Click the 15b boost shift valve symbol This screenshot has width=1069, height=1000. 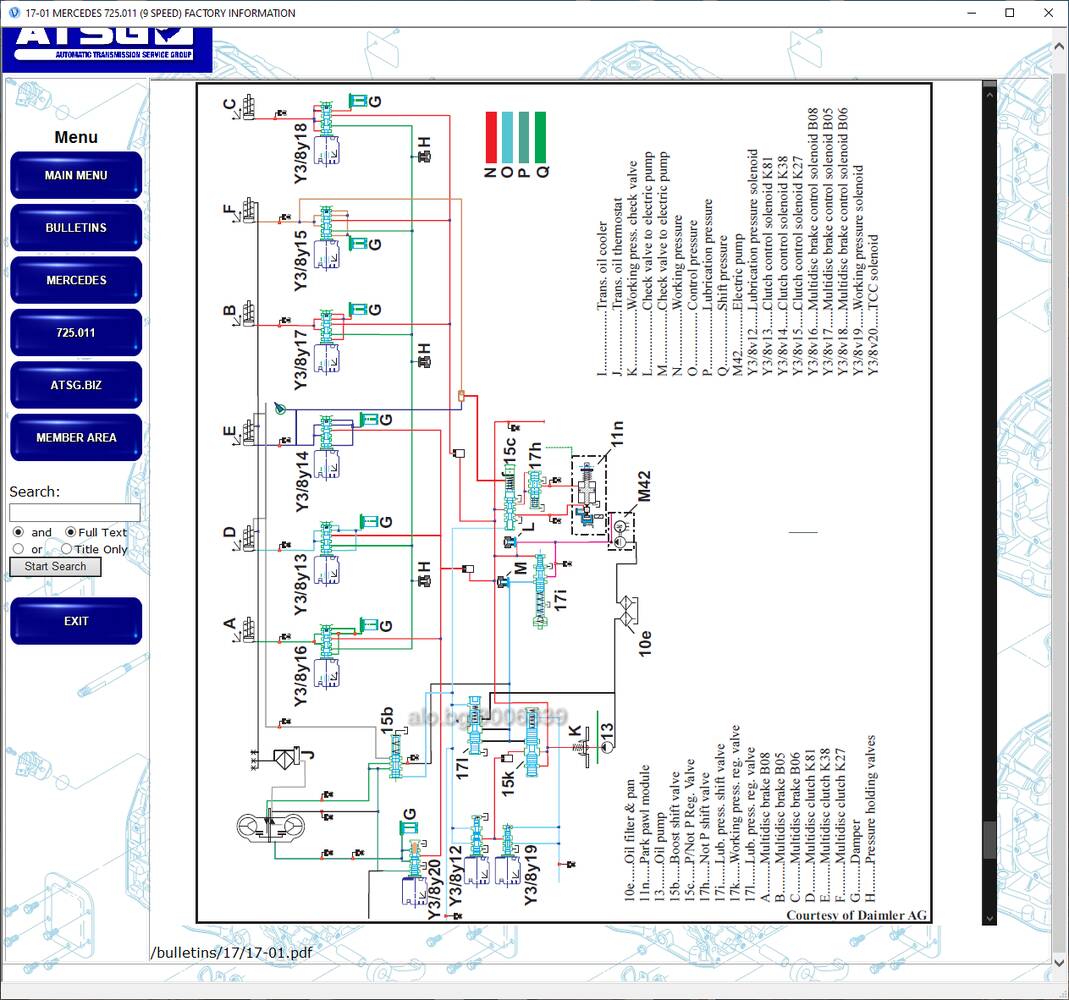397,757
